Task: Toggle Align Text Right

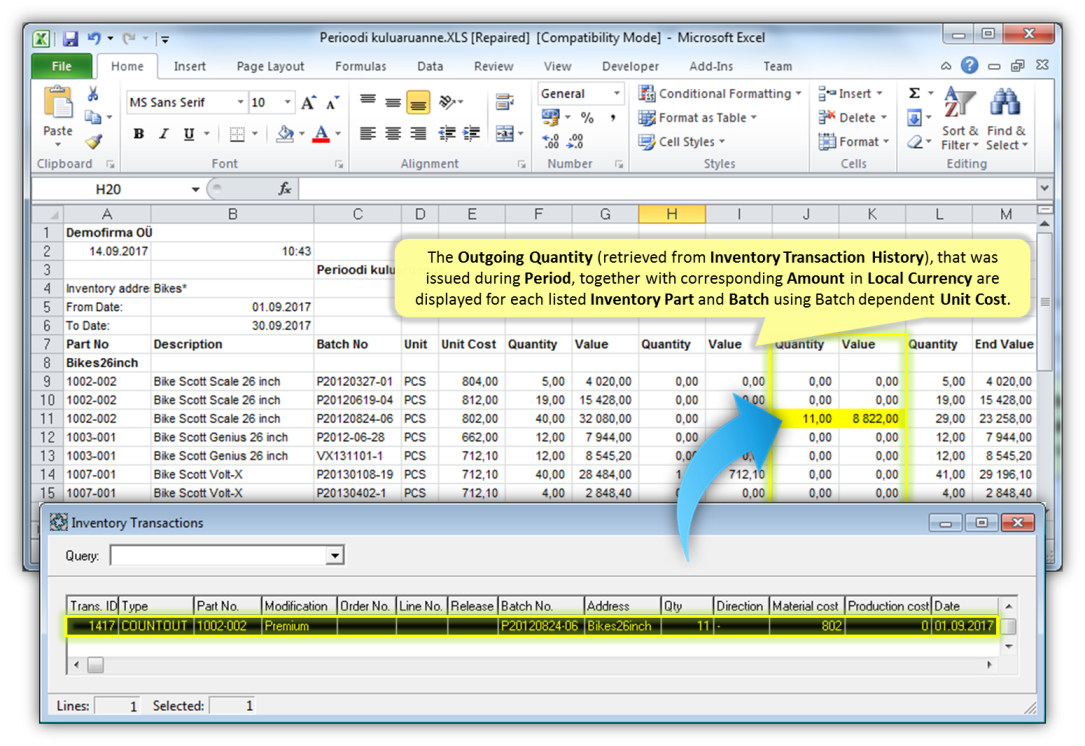Action: click(418, 134)
